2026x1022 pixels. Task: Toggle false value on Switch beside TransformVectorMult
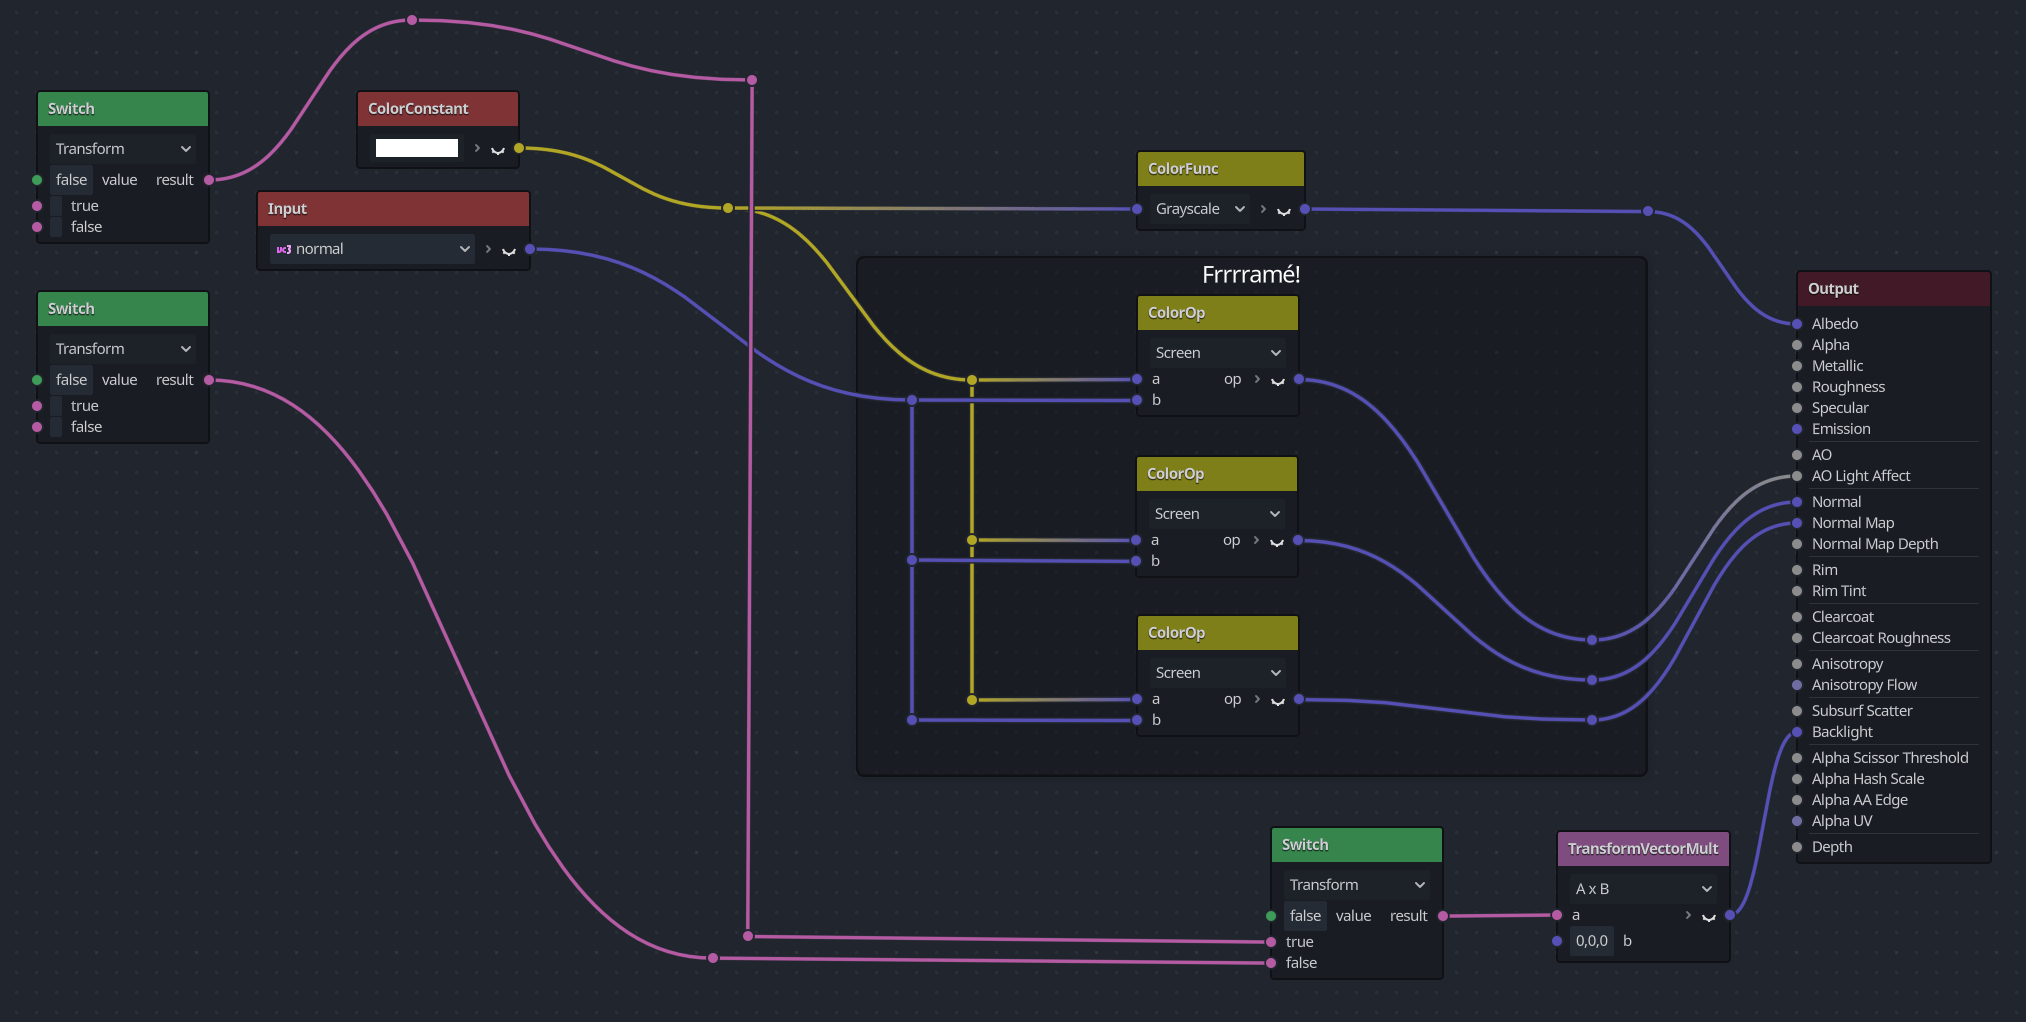coord(1305,916)
